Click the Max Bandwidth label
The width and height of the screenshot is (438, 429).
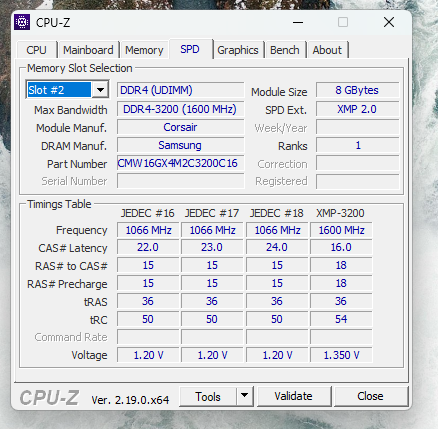(71, 110)
